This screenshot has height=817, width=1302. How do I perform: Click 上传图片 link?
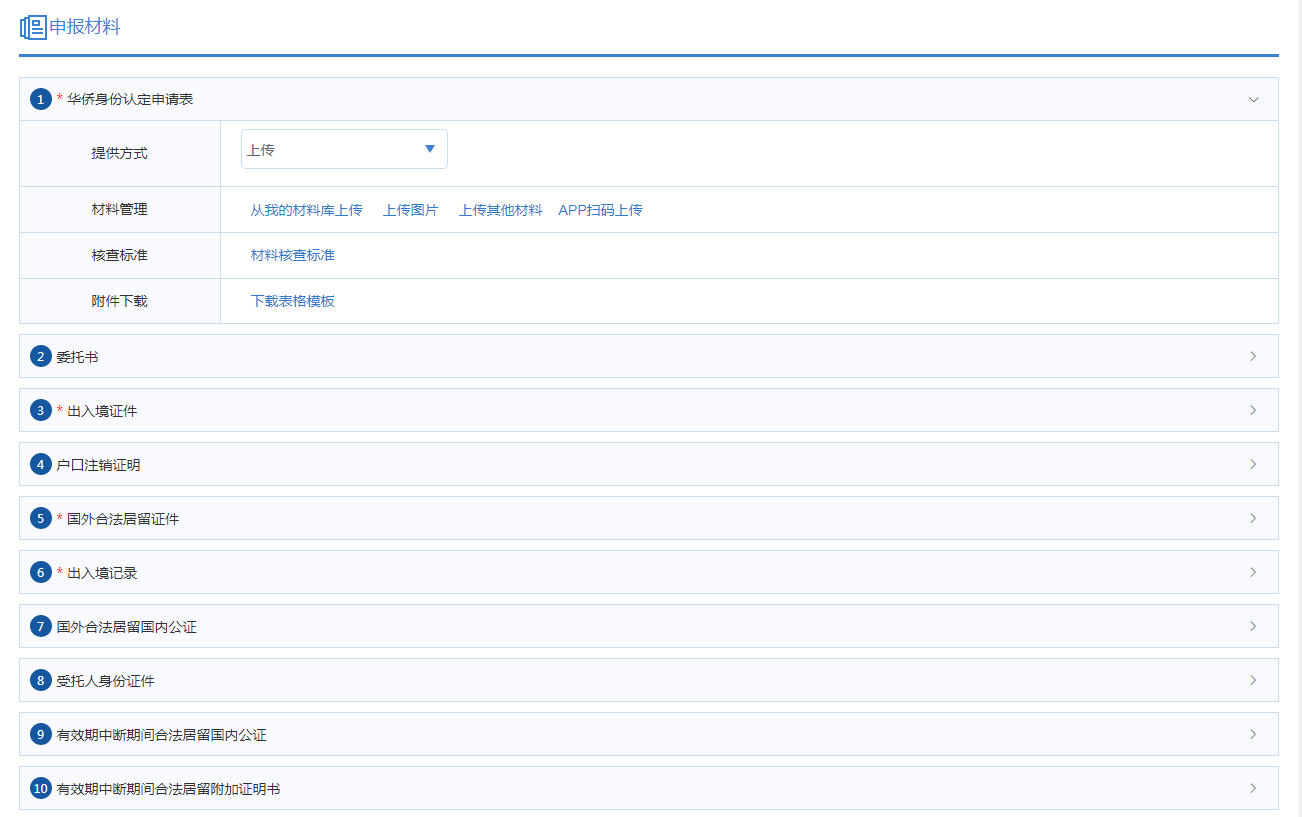(x=410, y=210)
